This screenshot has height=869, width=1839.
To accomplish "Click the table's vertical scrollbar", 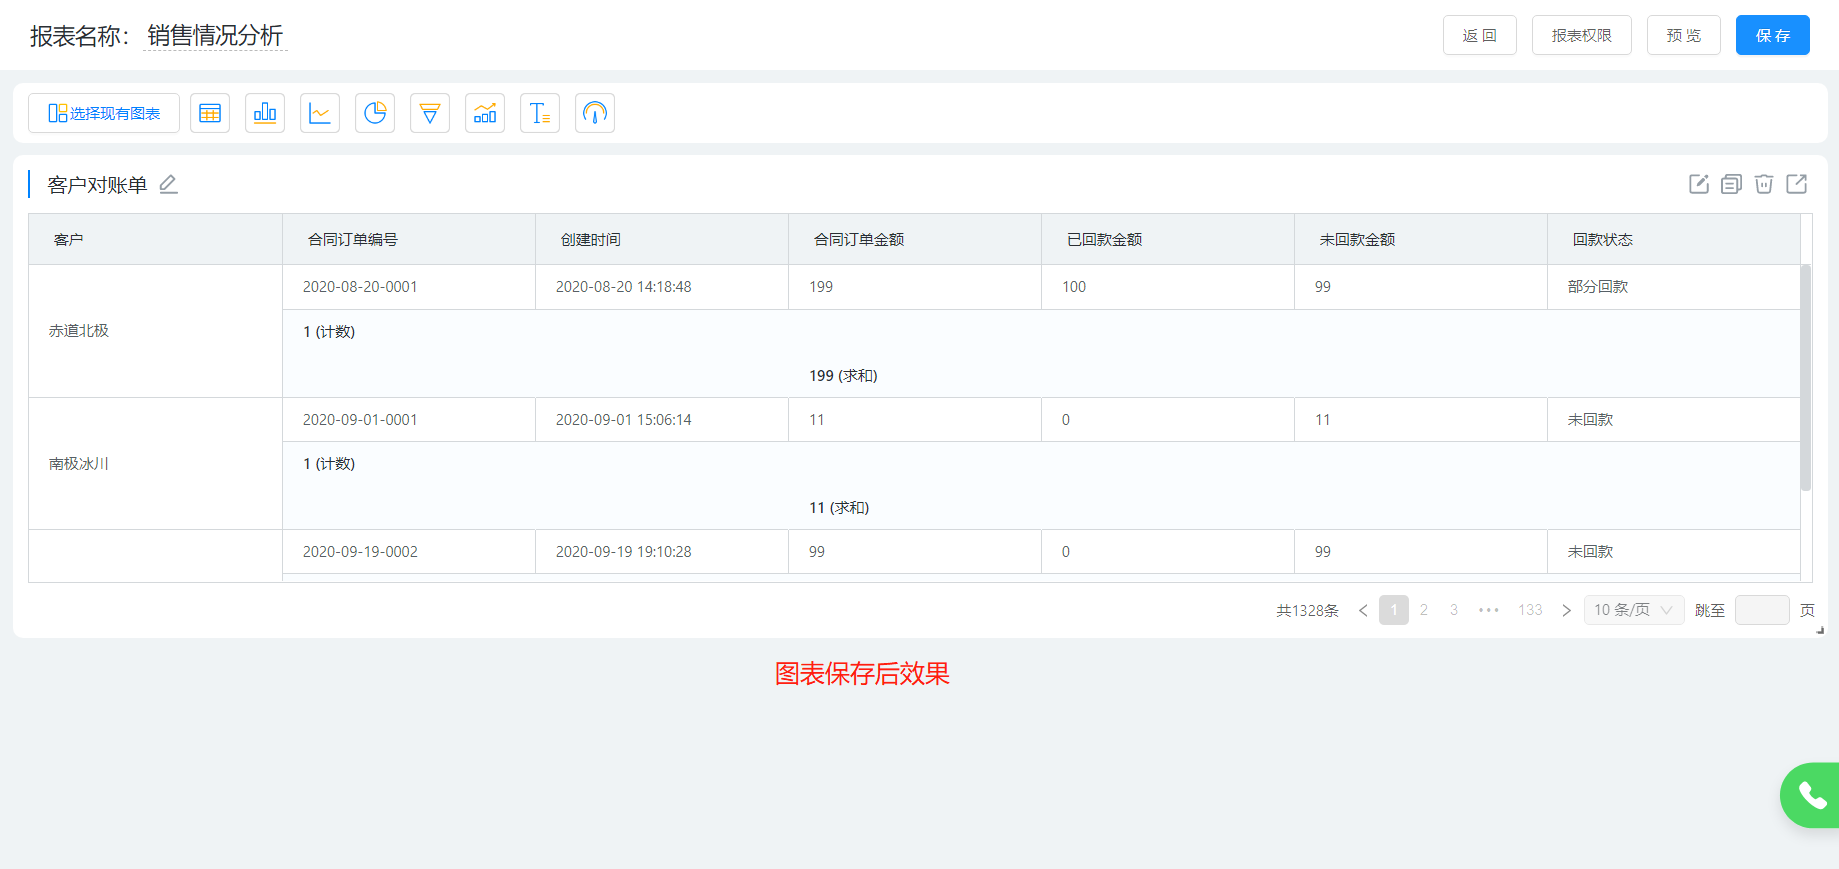I will click(x=1806, y=377).
